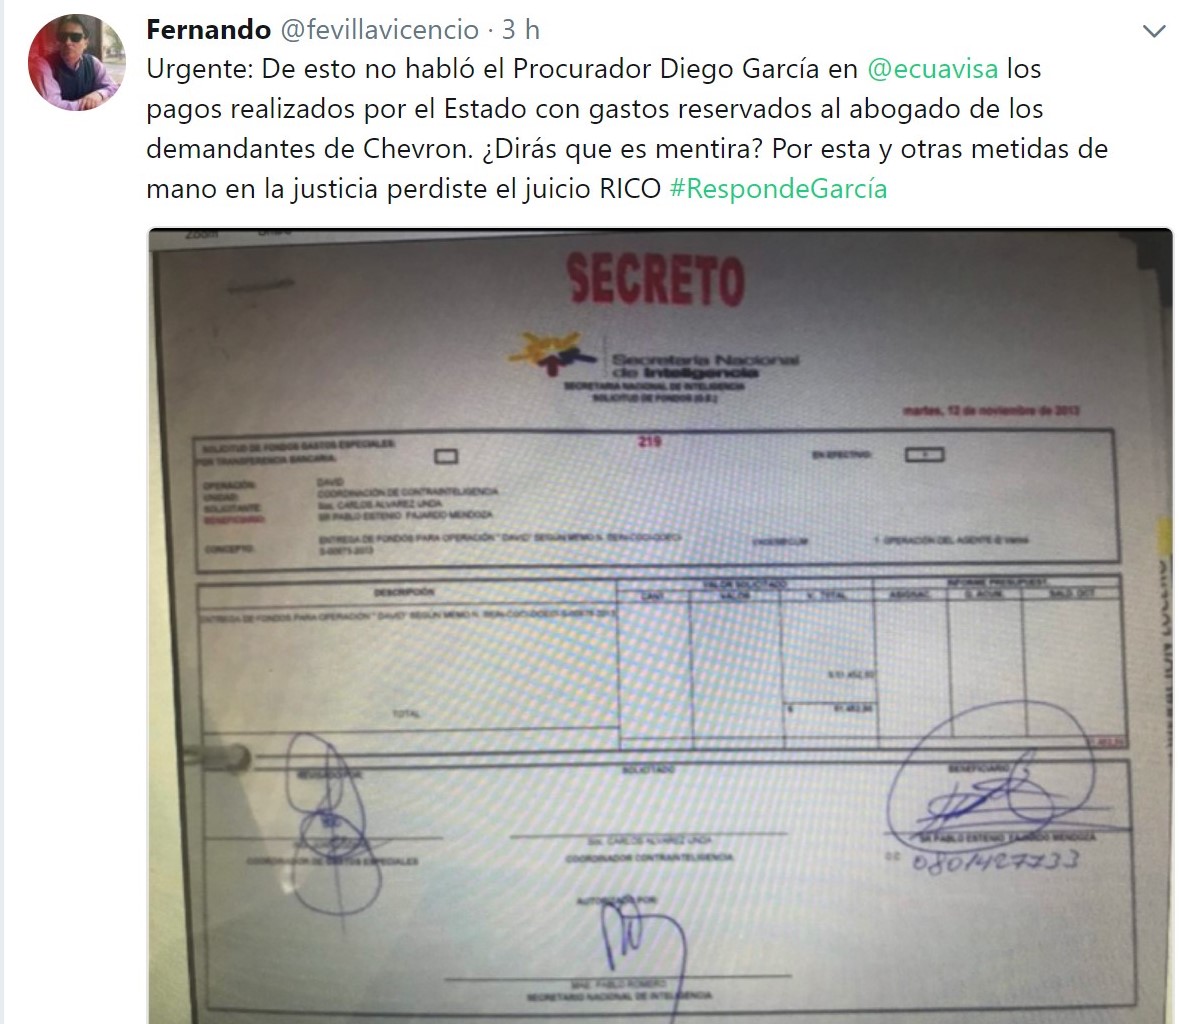Image resolution: width=1179 pixels, height=1024 pixels.
Task: Open the @fevillavicencio handle link
Action: (x=380, y=29)
